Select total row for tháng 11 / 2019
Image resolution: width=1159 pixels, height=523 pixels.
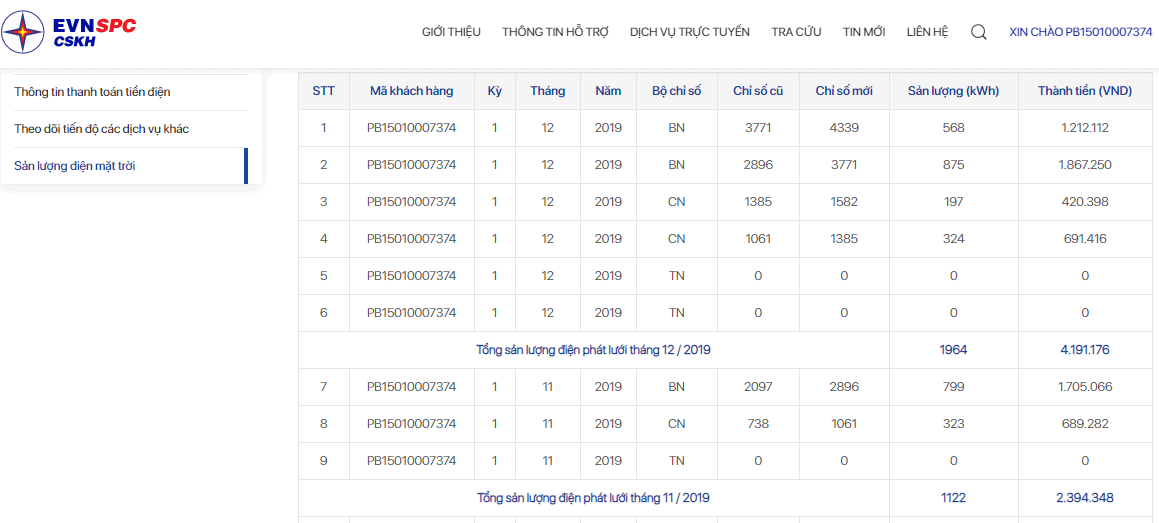[724, 498]
